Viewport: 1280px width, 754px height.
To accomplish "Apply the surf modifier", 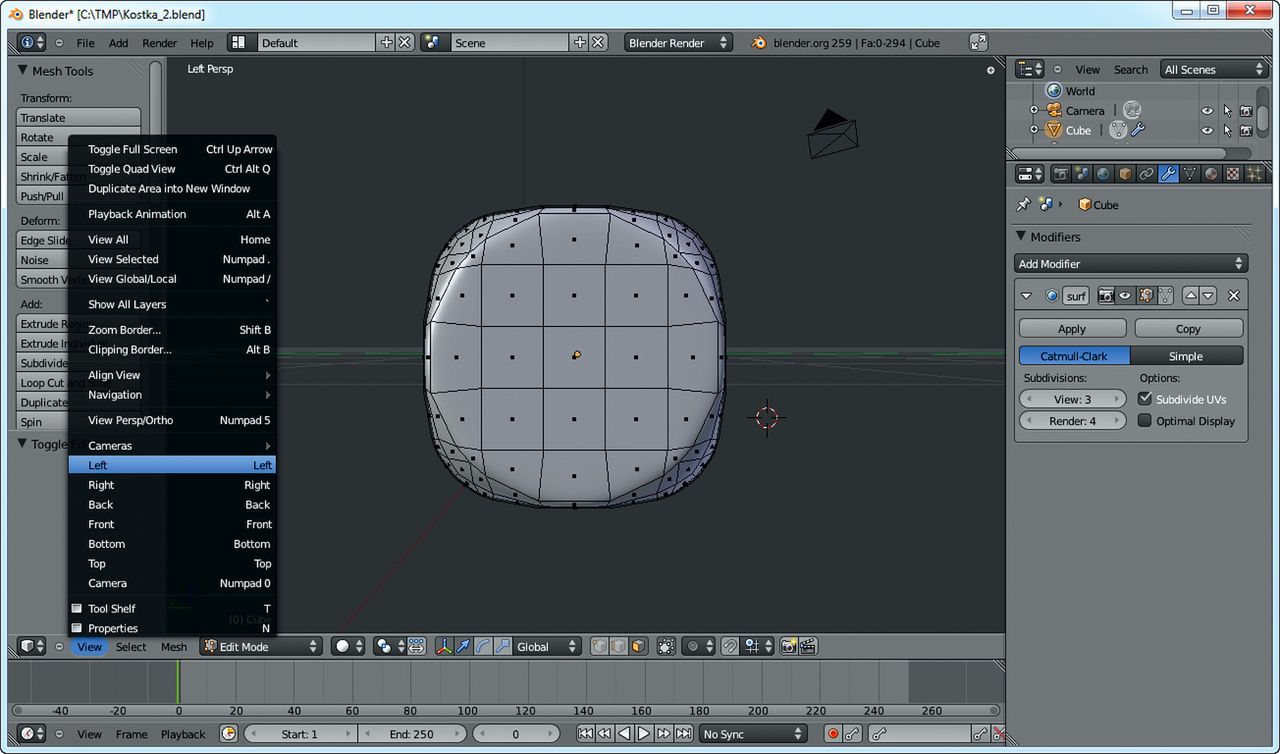I will [1072, 329].
